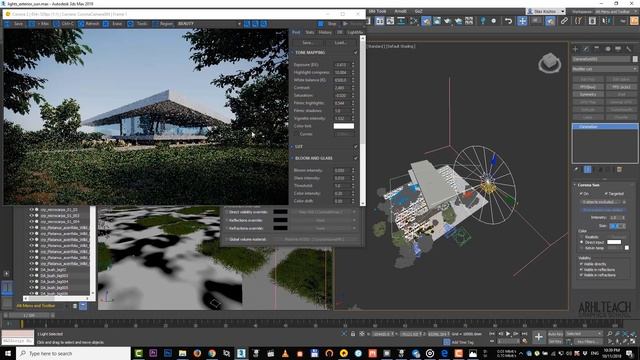The height and width of the screenshot is (360, 640).
Task: Click the Undo arrow icon in main toolbar
Action: click(x=508, y=20)
